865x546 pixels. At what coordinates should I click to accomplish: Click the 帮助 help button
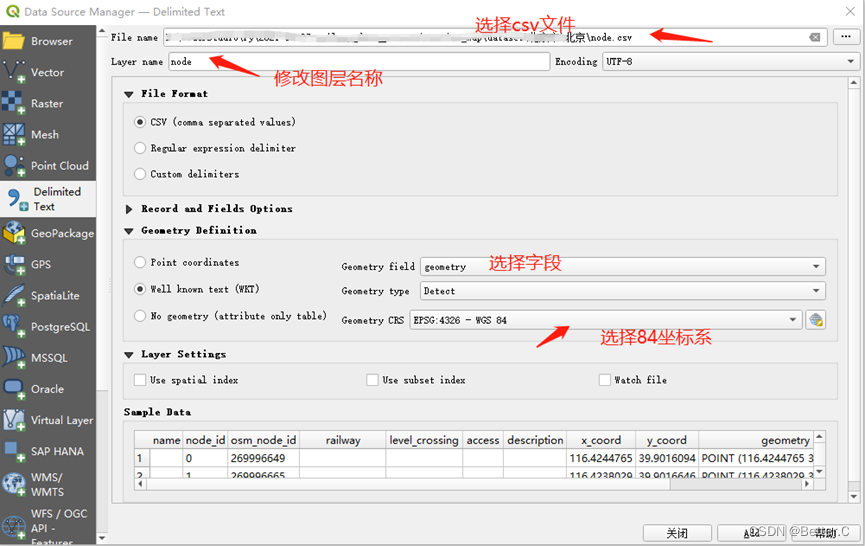coord(825,533)
